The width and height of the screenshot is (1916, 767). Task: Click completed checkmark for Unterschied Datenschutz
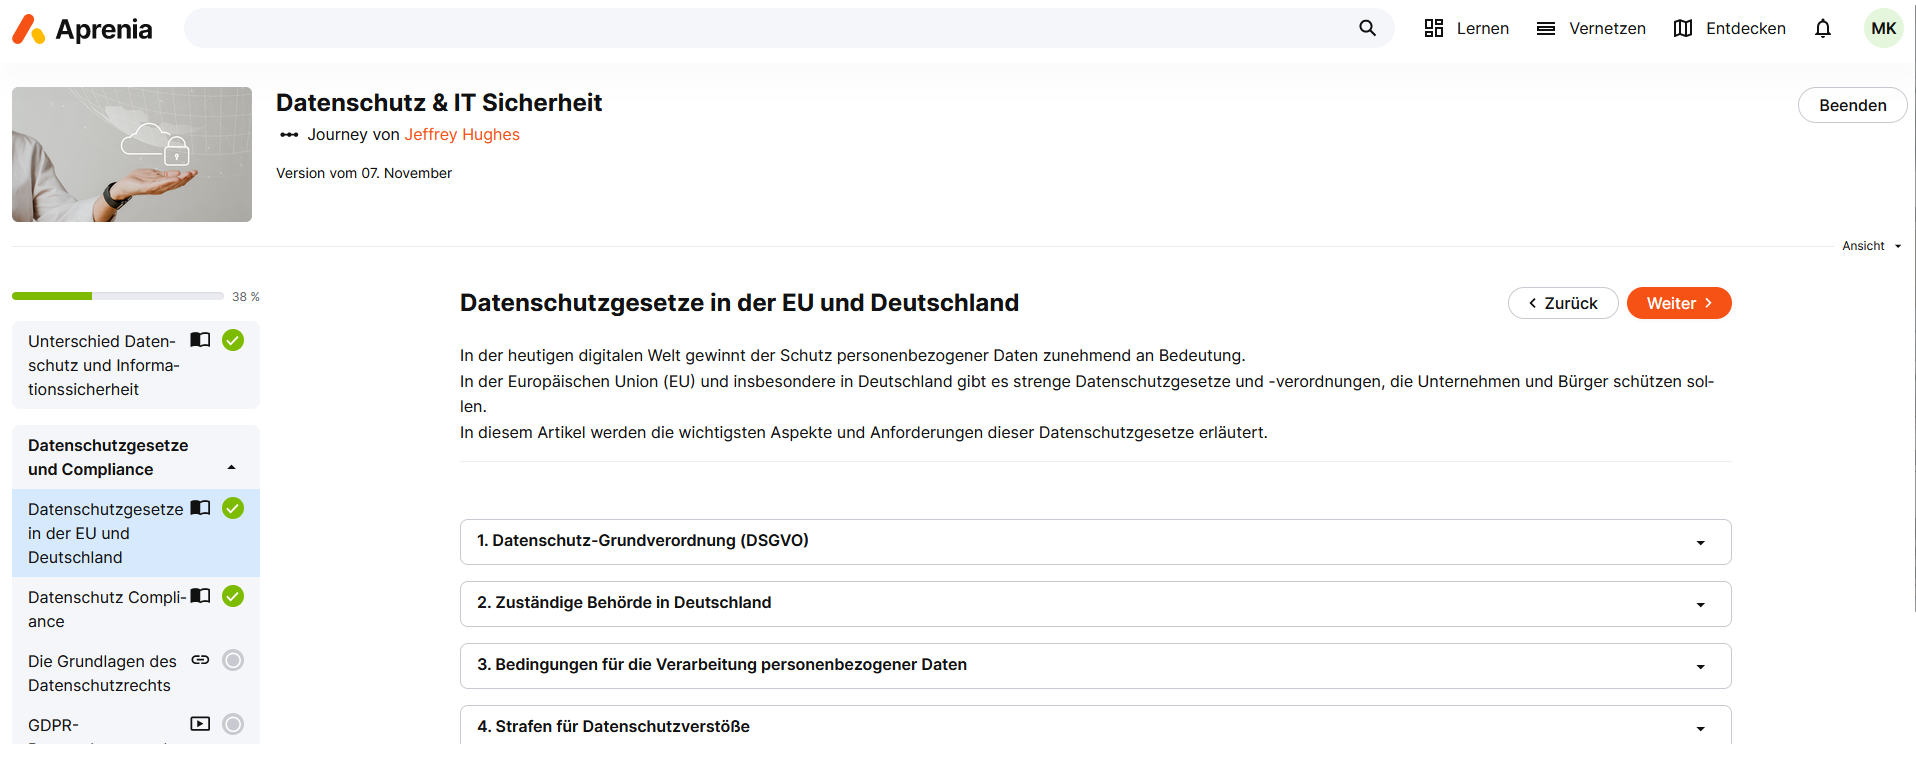(x=233, y=340)
